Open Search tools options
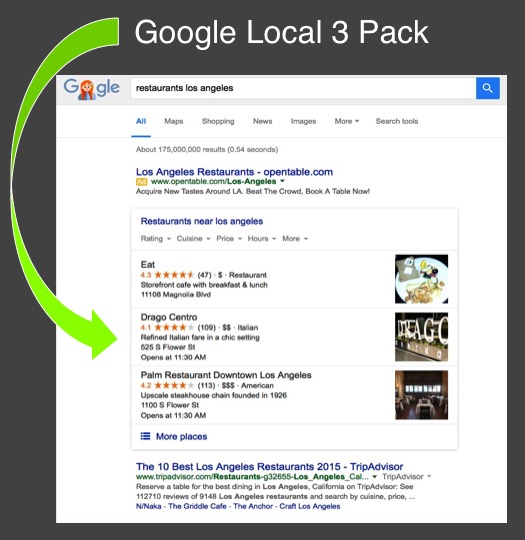This screenshot has width=525, height=540. click(397, 121)
